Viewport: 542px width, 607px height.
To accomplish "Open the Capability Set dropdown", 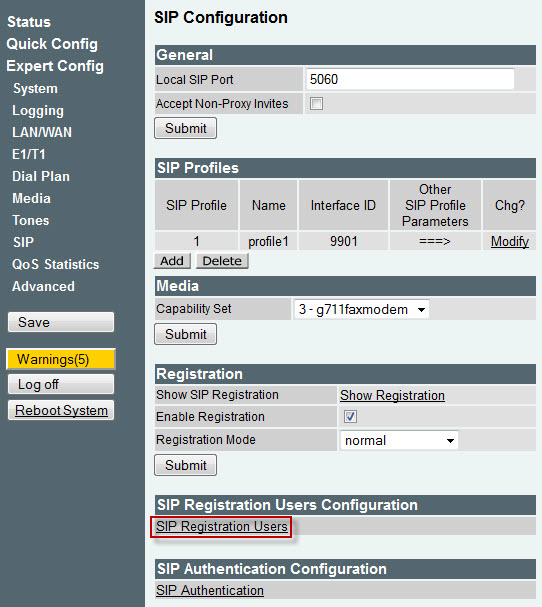I will (x=362, y=309).
